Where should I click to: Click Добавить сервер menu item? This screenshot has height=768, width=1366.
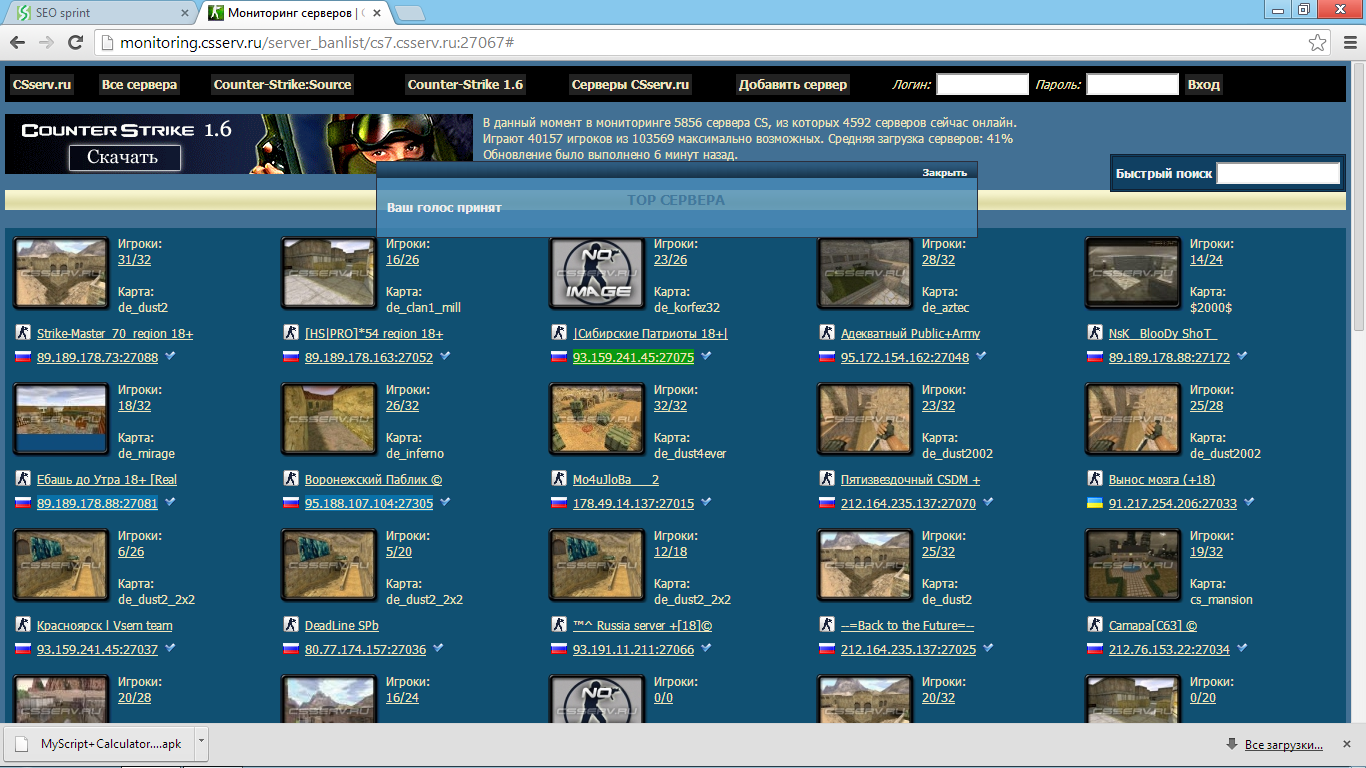tap(793, 85)
